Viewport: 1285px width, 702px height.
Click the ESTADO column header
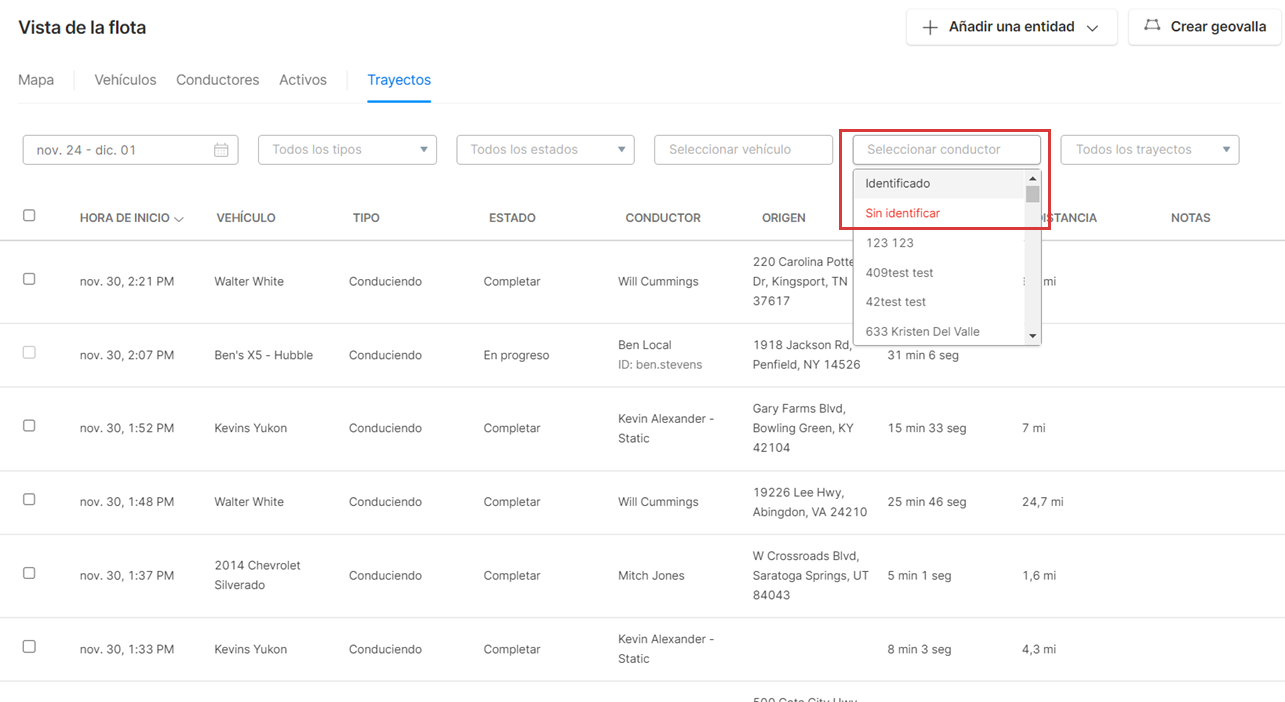[x=512, y=218]
